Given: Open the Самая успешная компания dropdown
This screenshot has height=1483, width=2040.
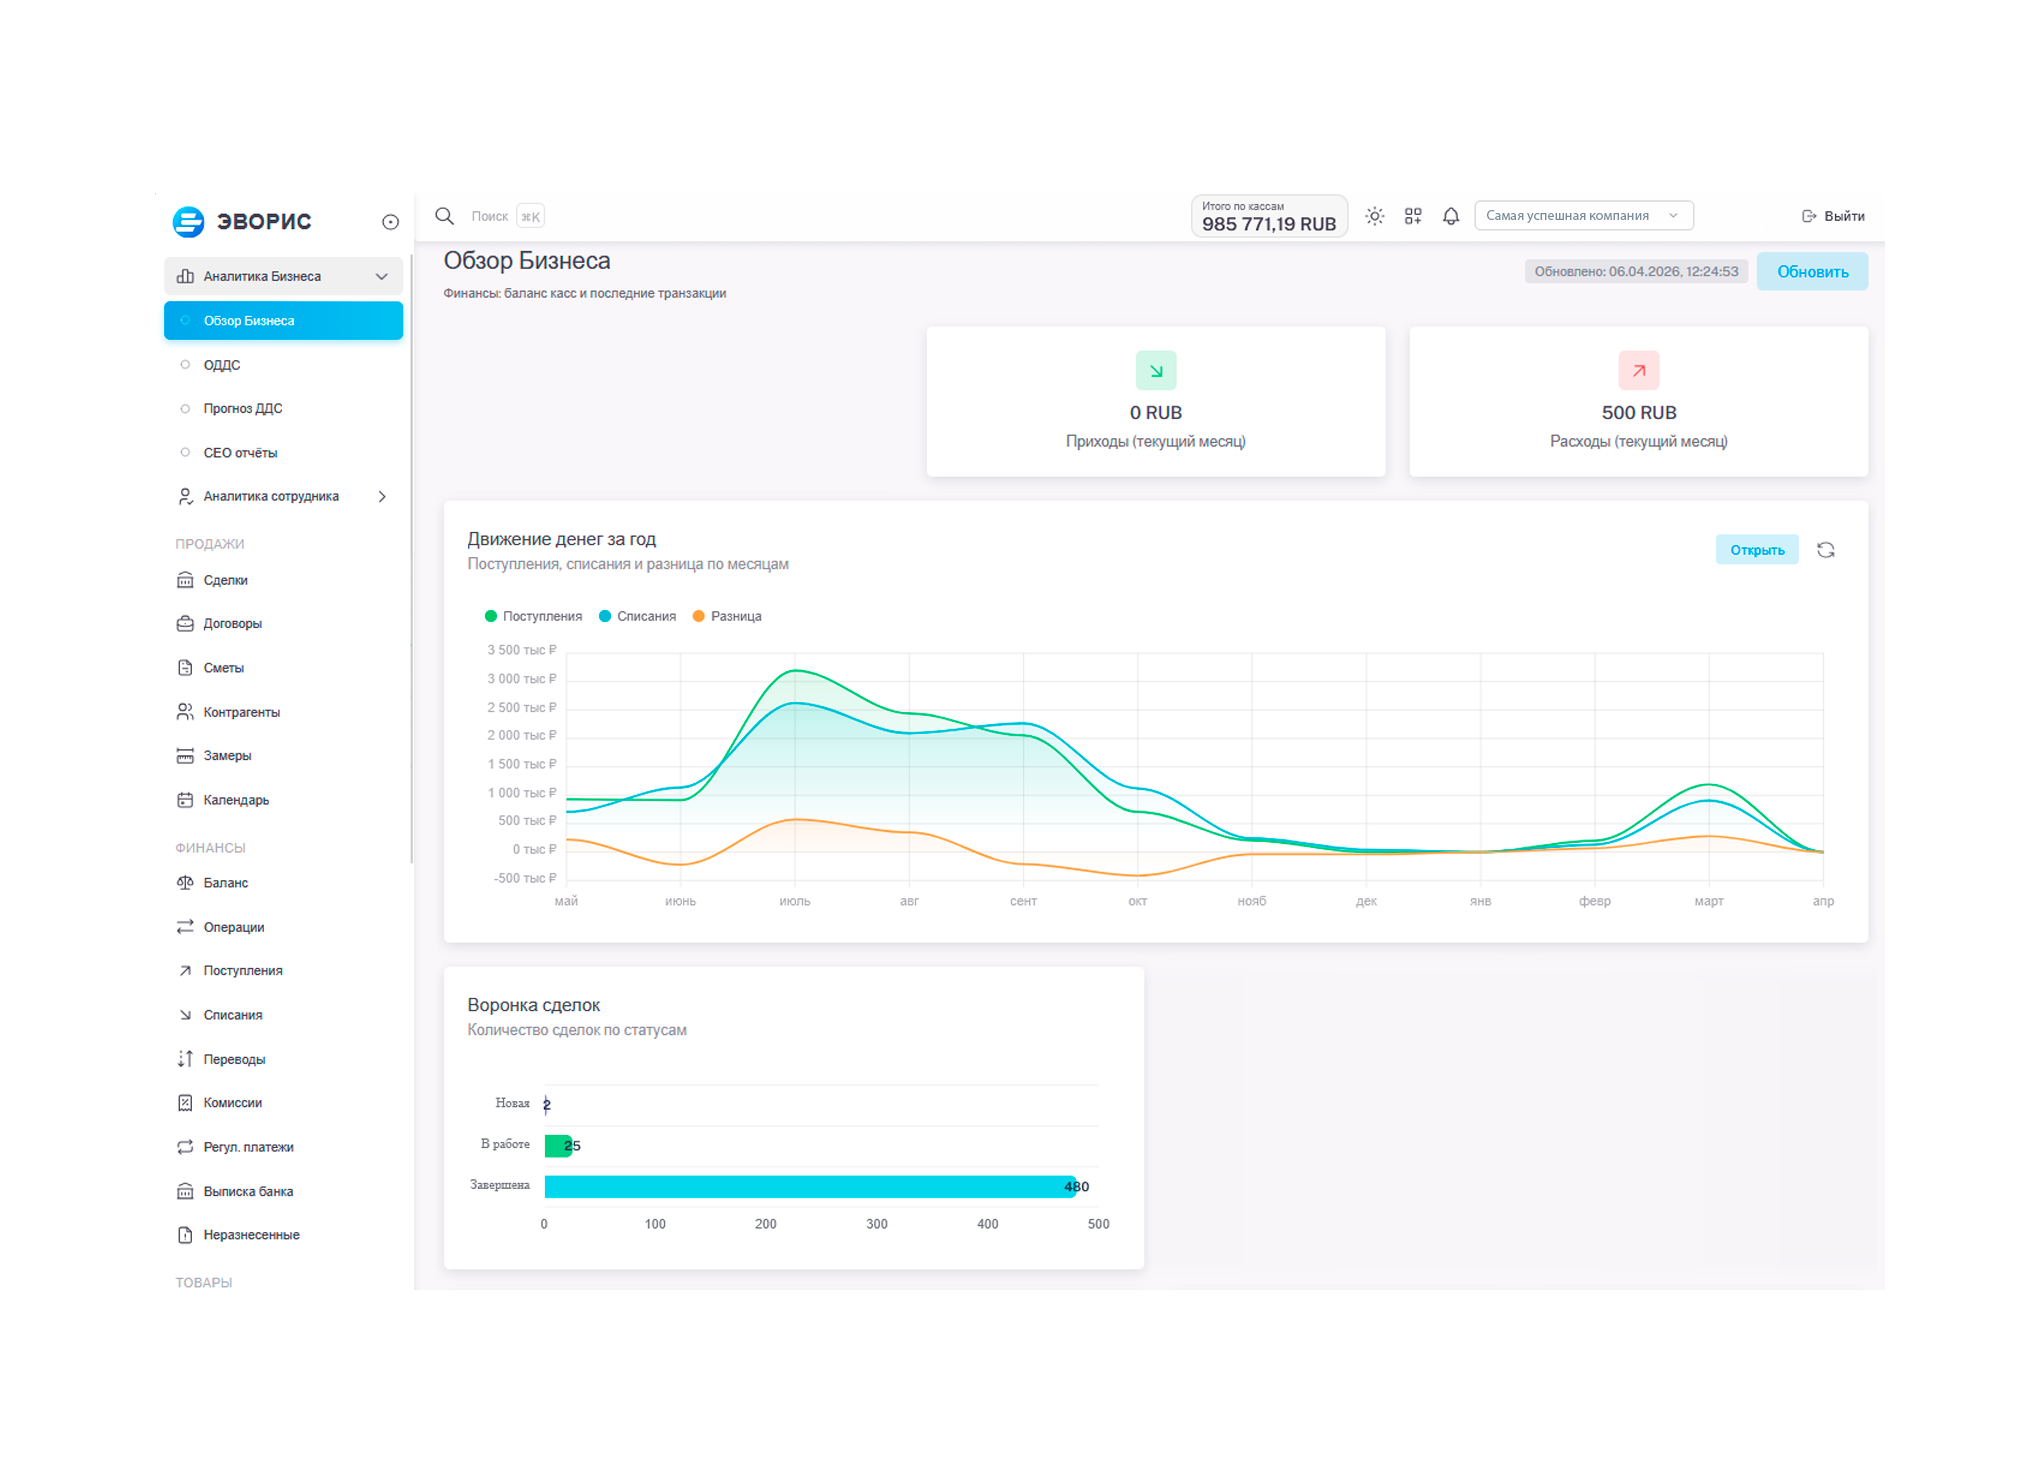Looking at the screenshot, I should [1584, 215].
